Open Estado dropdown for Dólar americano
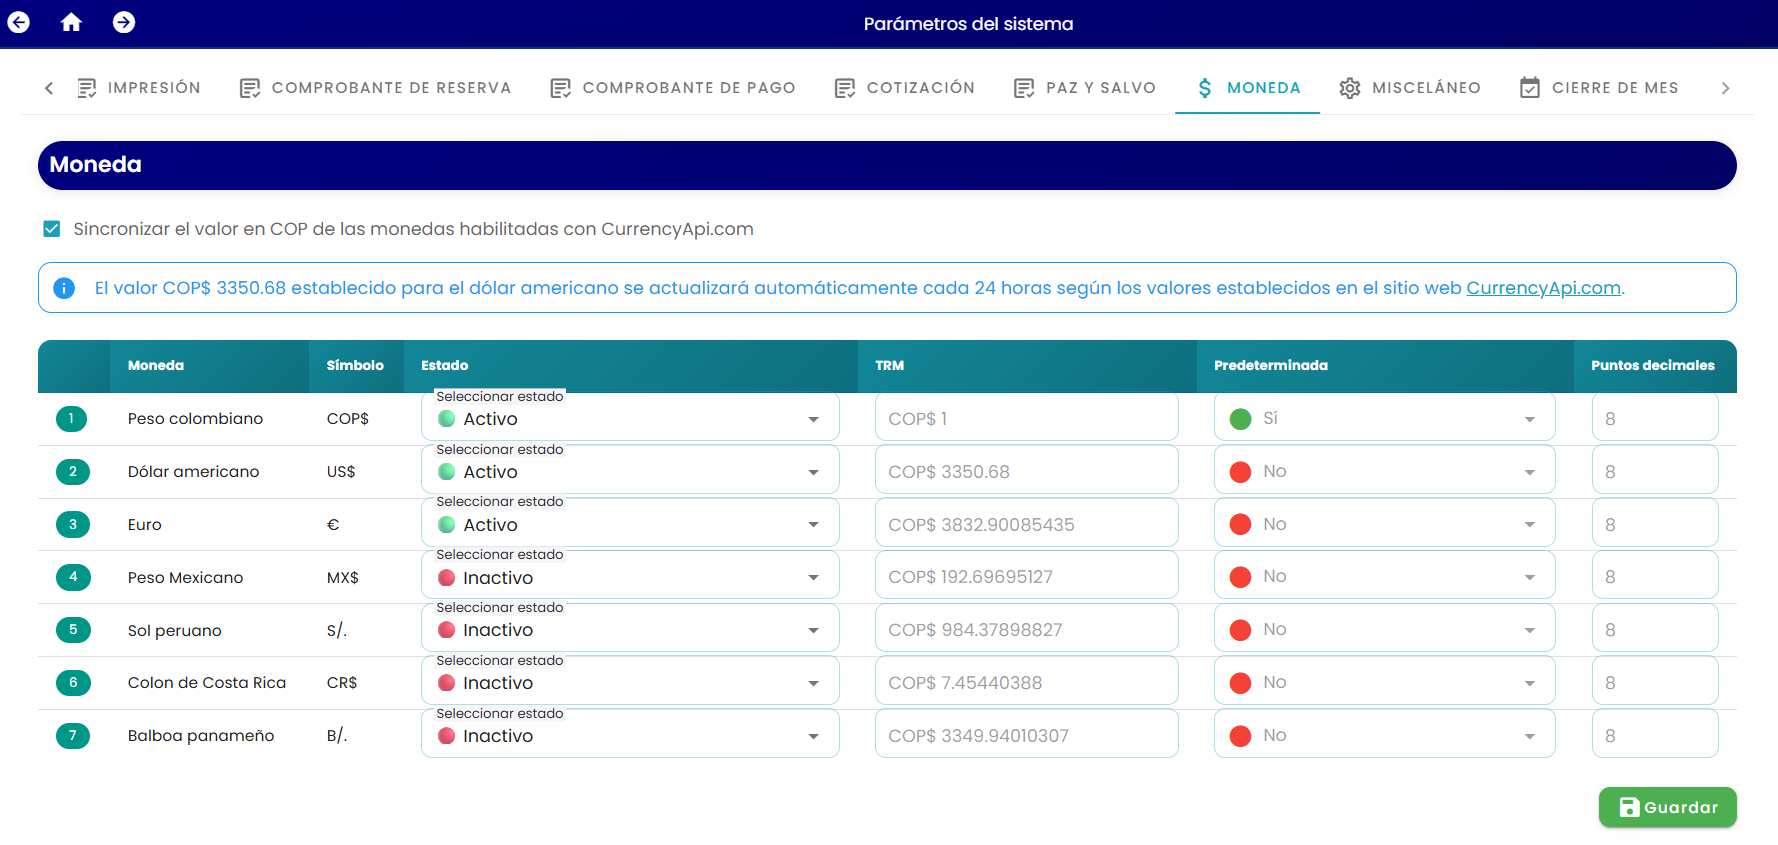Image resolution: width=1778 pixels, height=845 pixels. [630, 471]
